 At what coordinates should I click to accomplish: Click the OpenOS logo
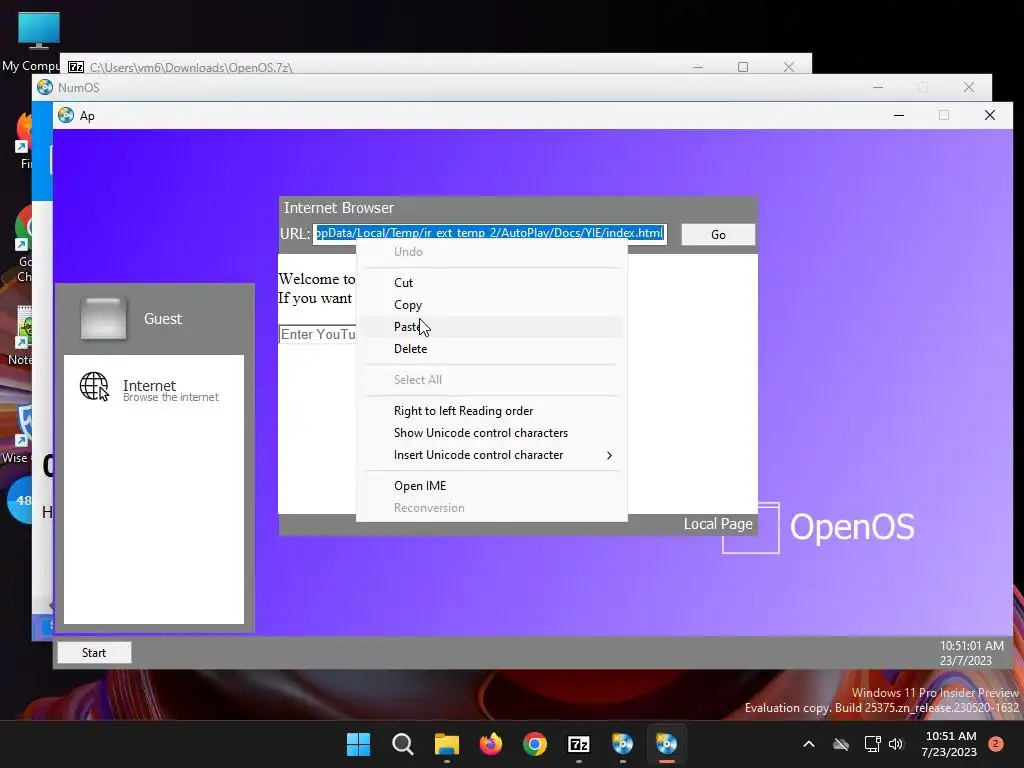[818, 528]
